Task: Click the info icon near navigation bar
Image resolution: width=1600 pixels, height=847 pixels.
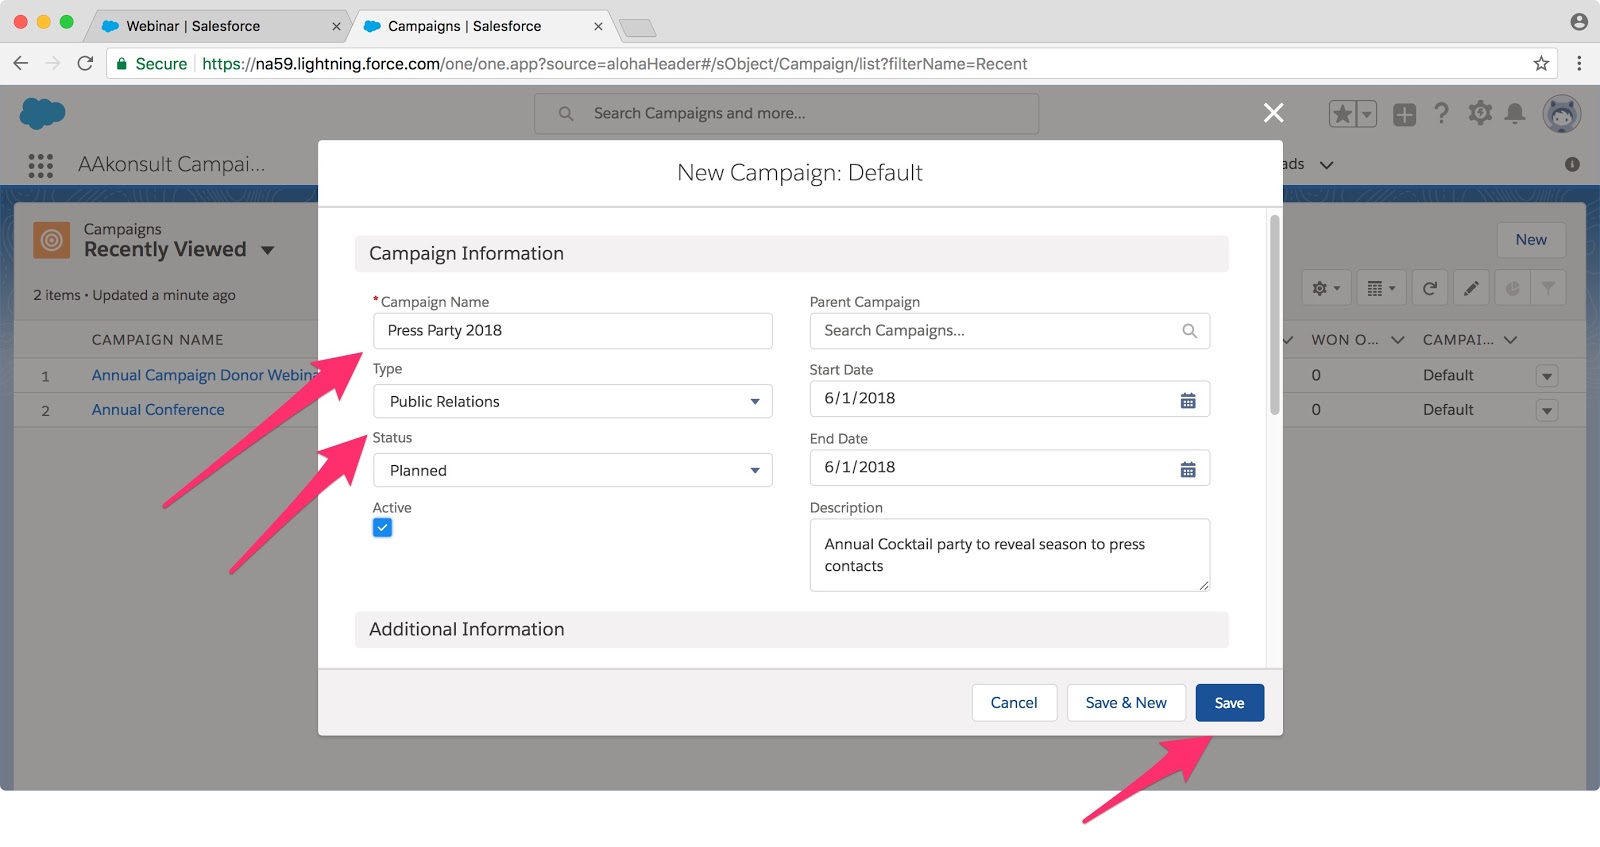Action: point(1572,164)
